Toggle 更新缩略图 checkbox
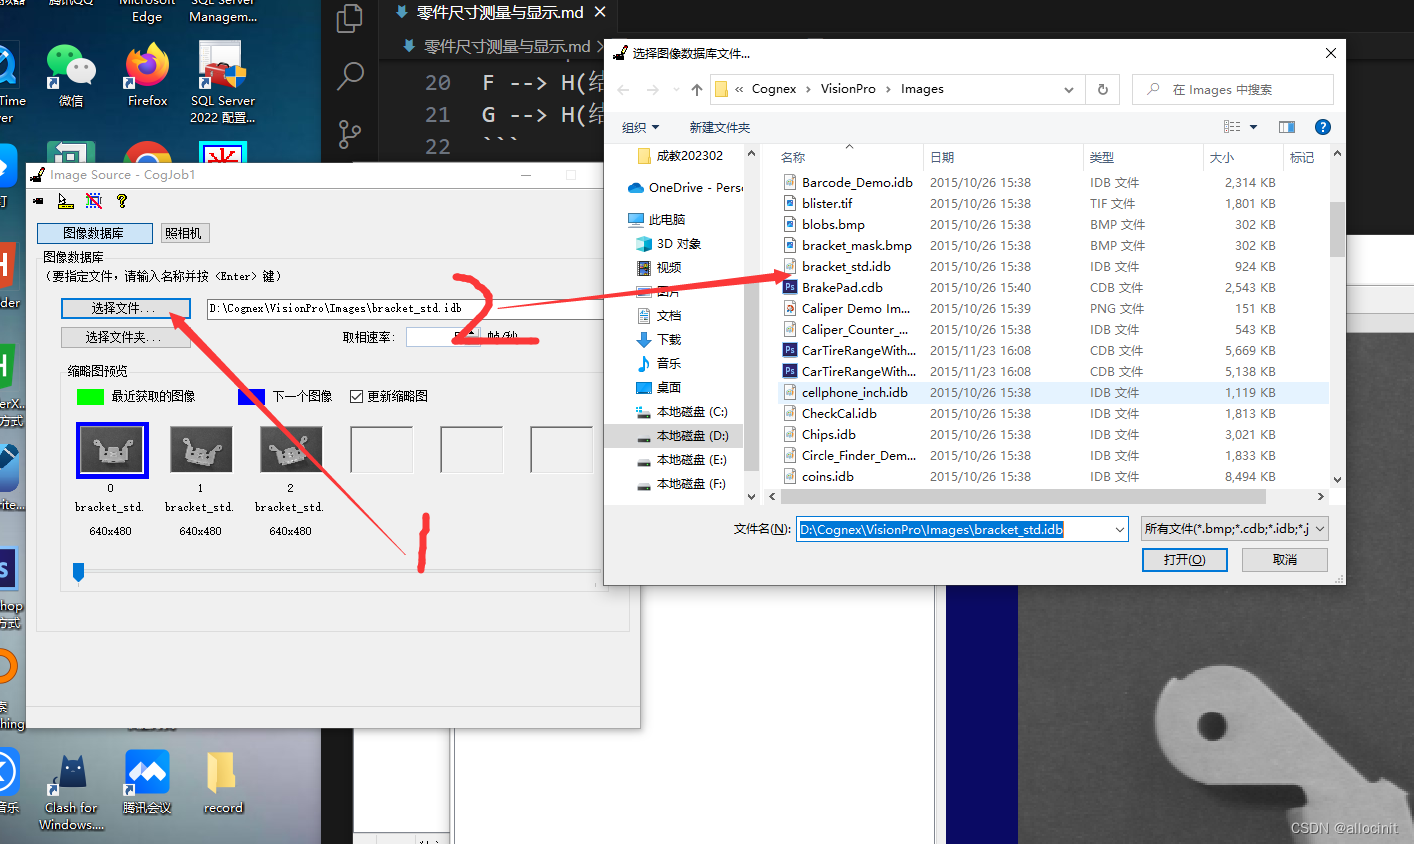The height and width of the screenshot is (844, 1414). [x=356, y=396]
